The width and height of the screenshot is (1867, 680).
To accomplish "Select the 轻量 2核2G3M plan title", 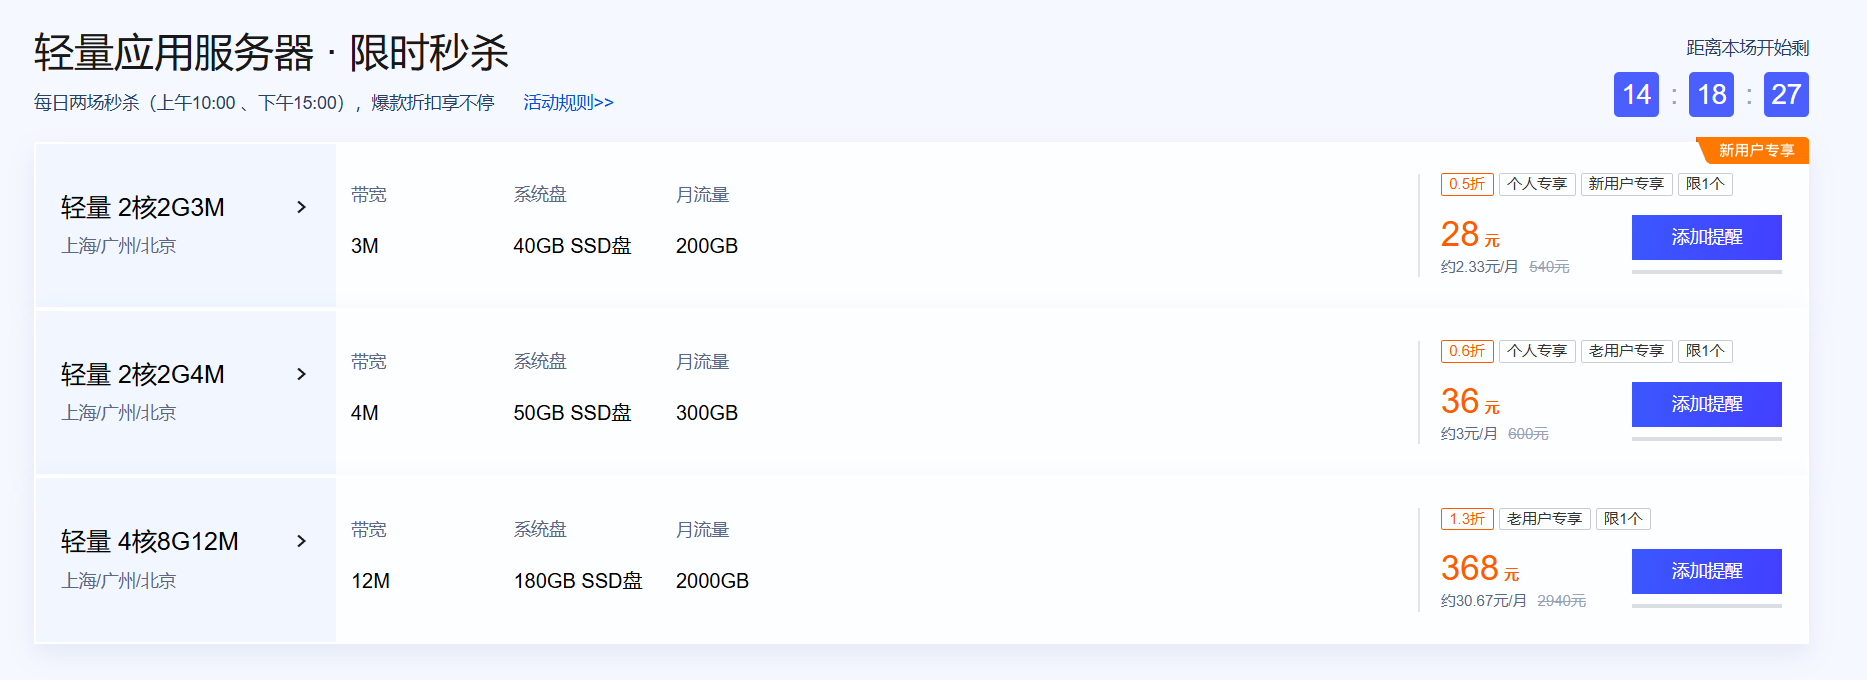I will pyautogui.click(x=143, y=207).
